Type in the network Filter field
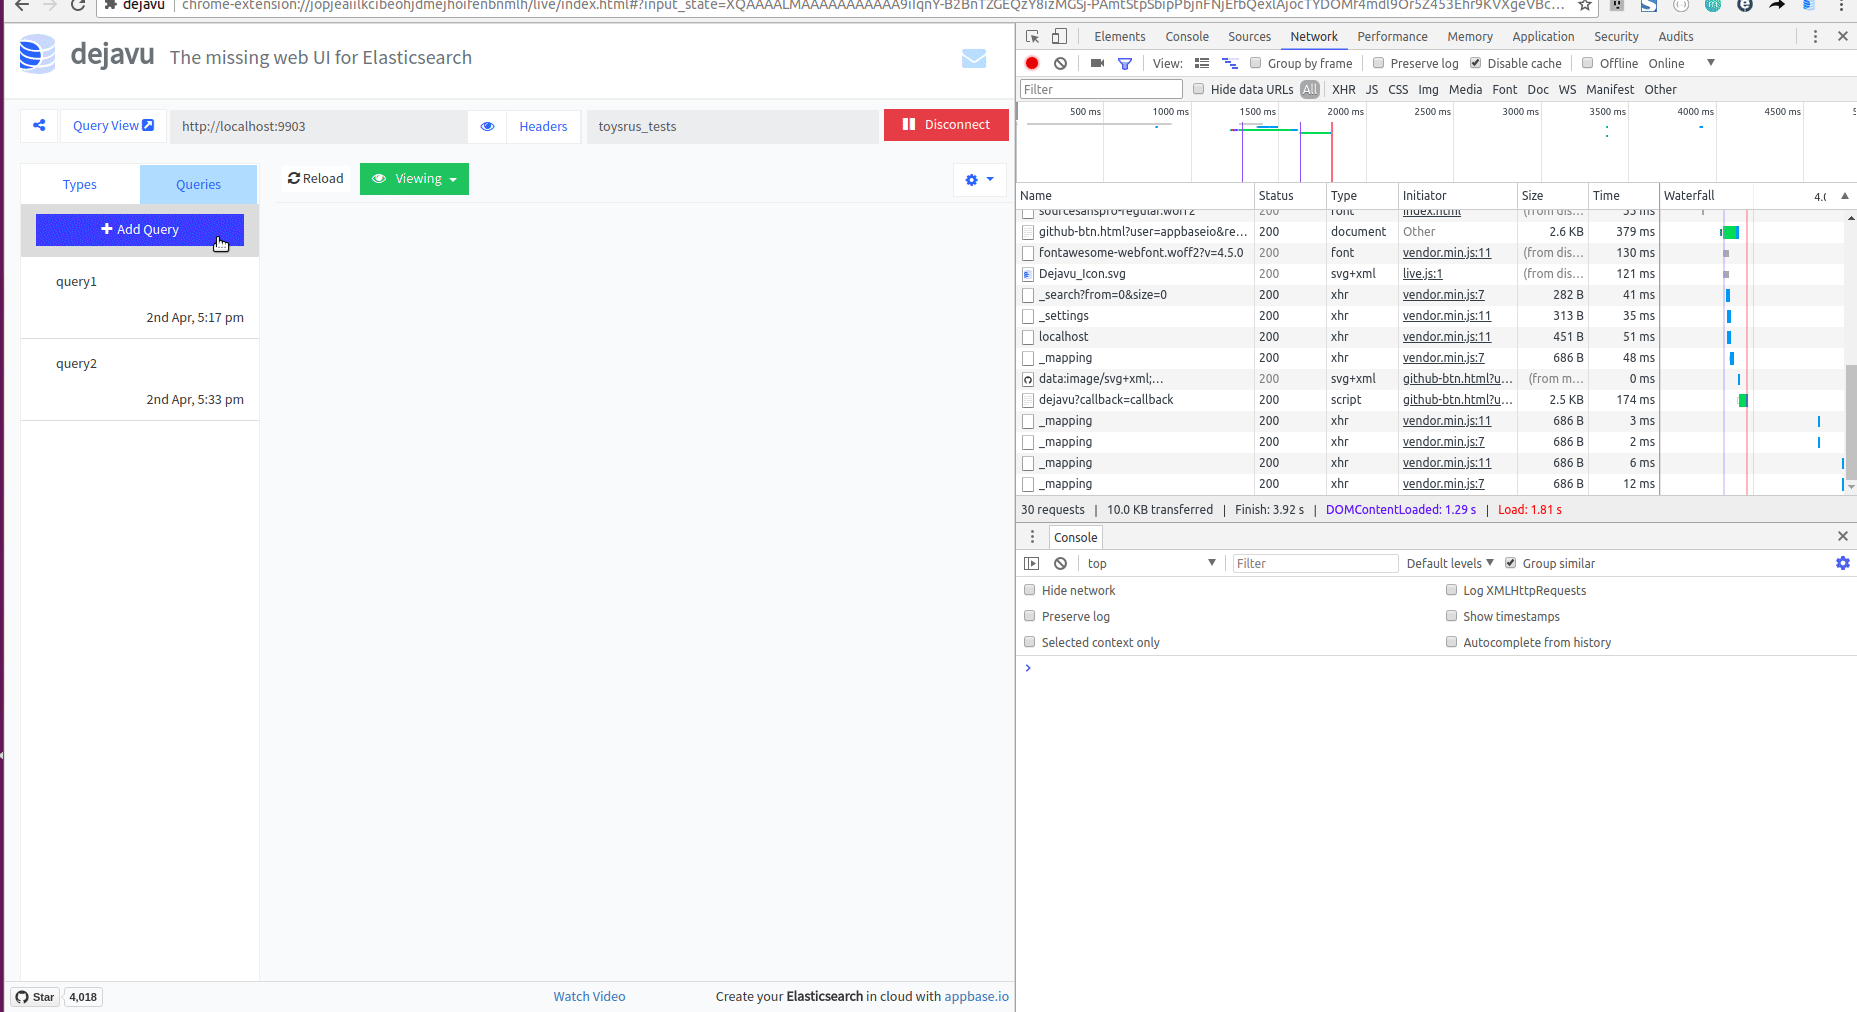1857x1012 pixels. coord(1100,89)
